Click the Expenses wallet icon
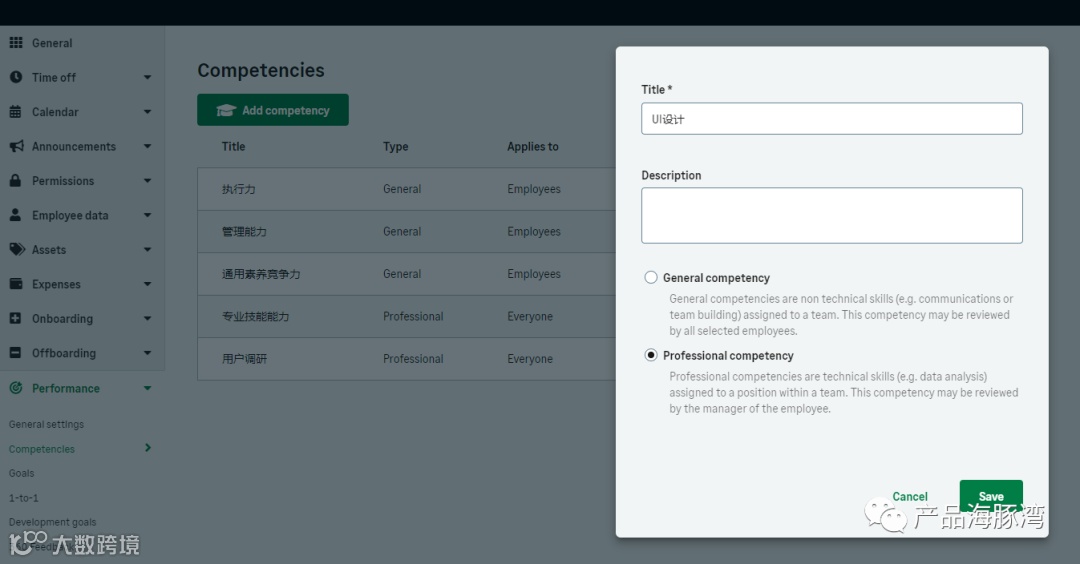Image resolution: width=1080 pixels, height=564 pixels. tap(16, 284)
